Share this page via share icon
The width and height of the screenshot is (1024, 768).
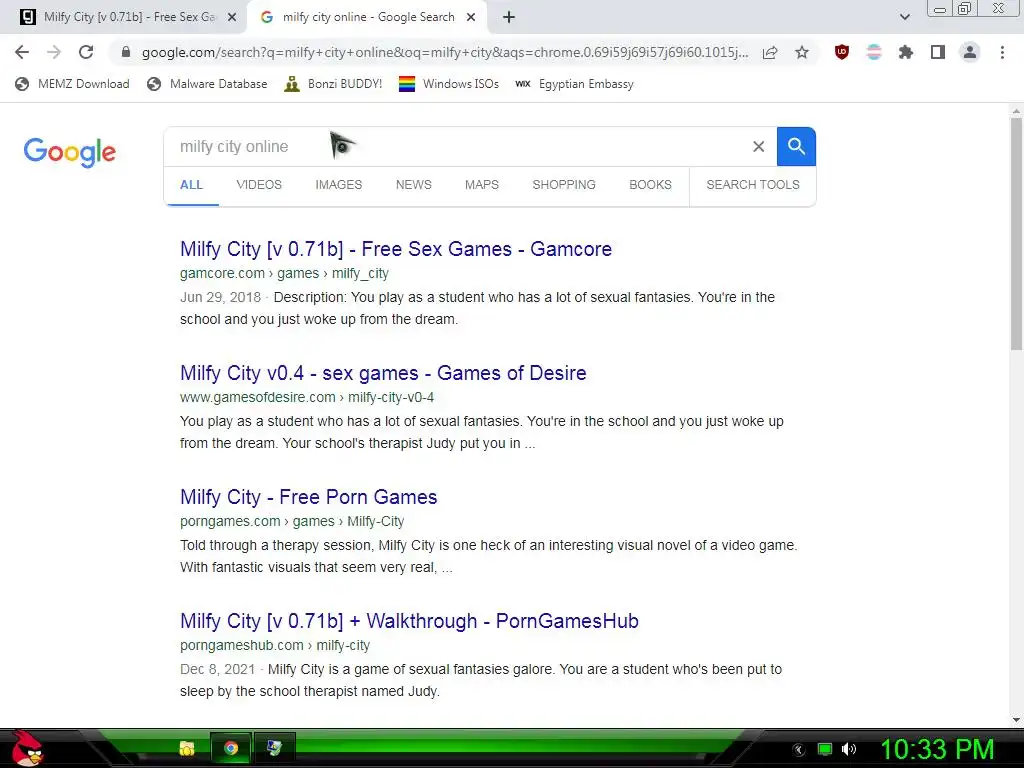point(770,52)
